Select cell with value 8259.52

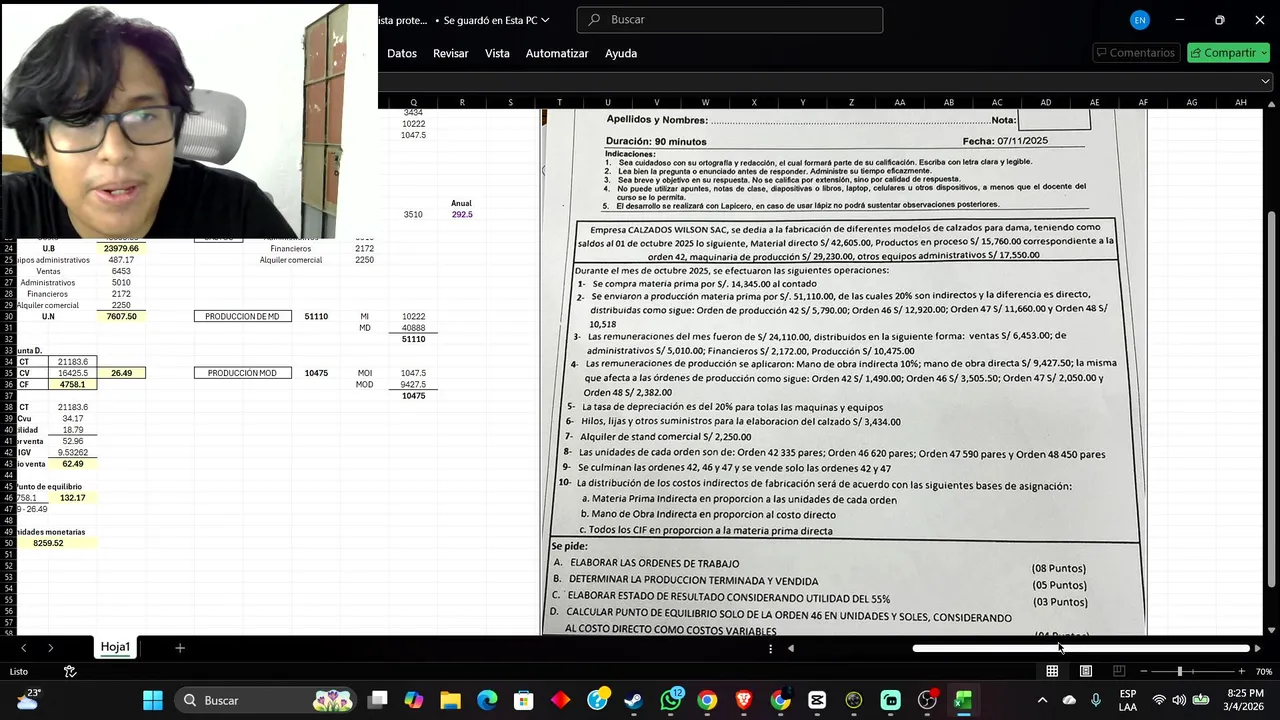coord(48,543)
